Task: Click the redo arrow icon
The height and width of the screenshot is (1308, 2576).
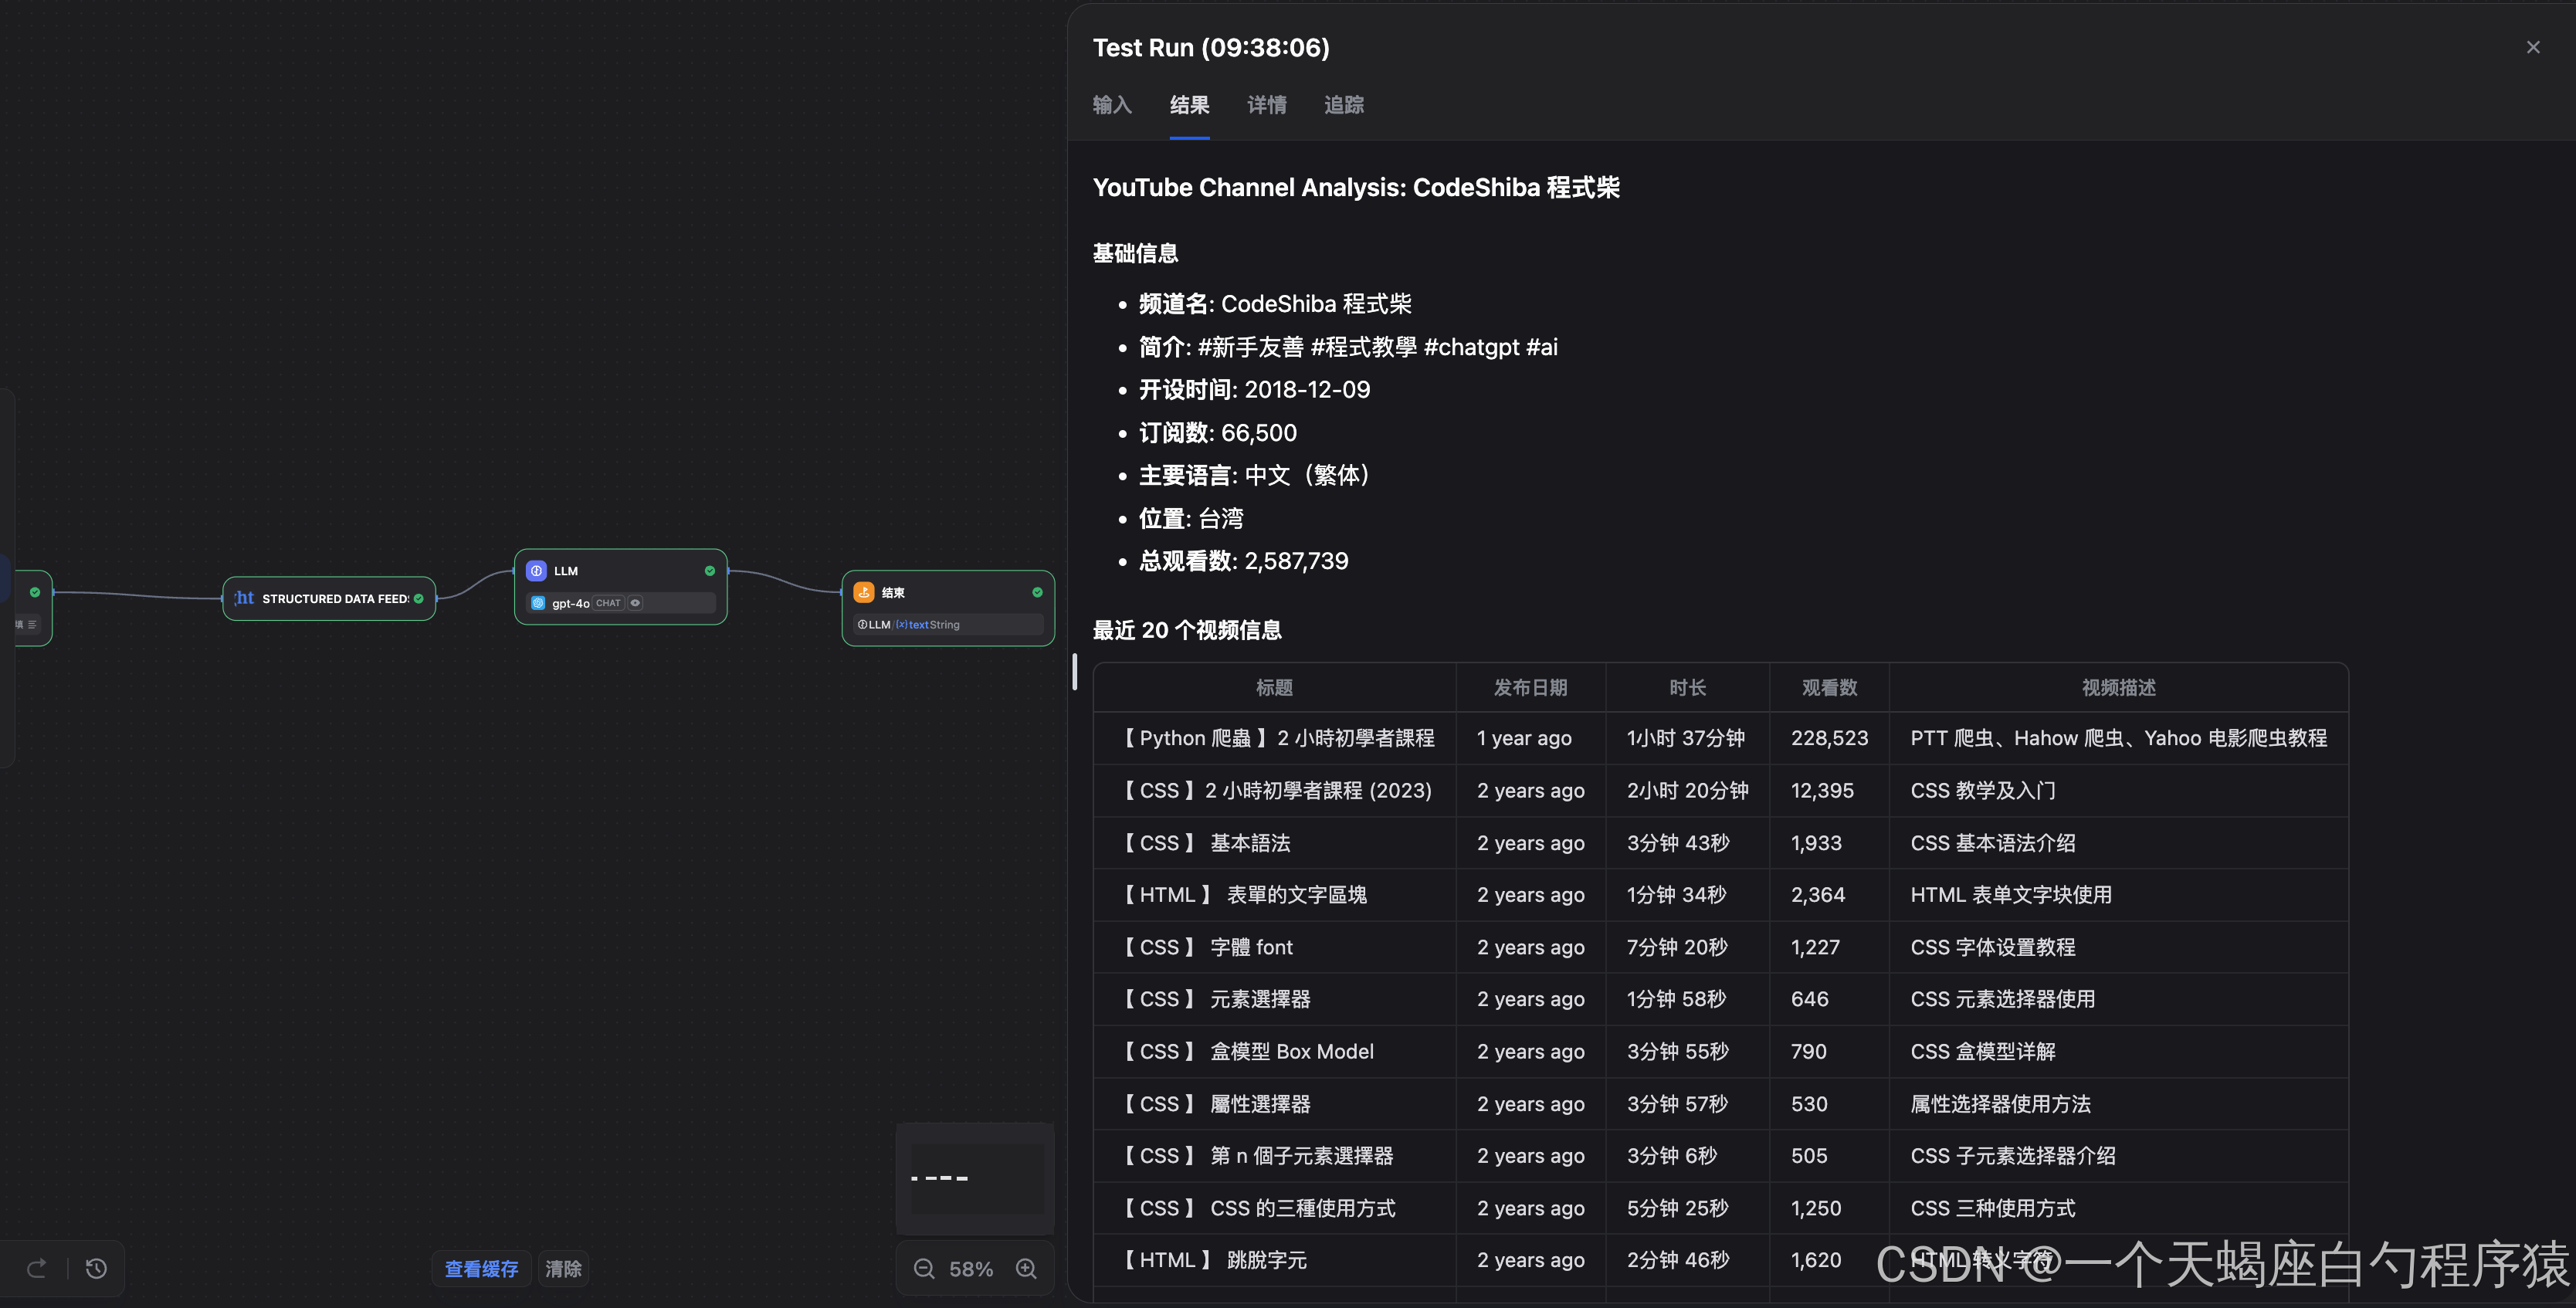Action: pyautogui.click(x=36, y=1269)
